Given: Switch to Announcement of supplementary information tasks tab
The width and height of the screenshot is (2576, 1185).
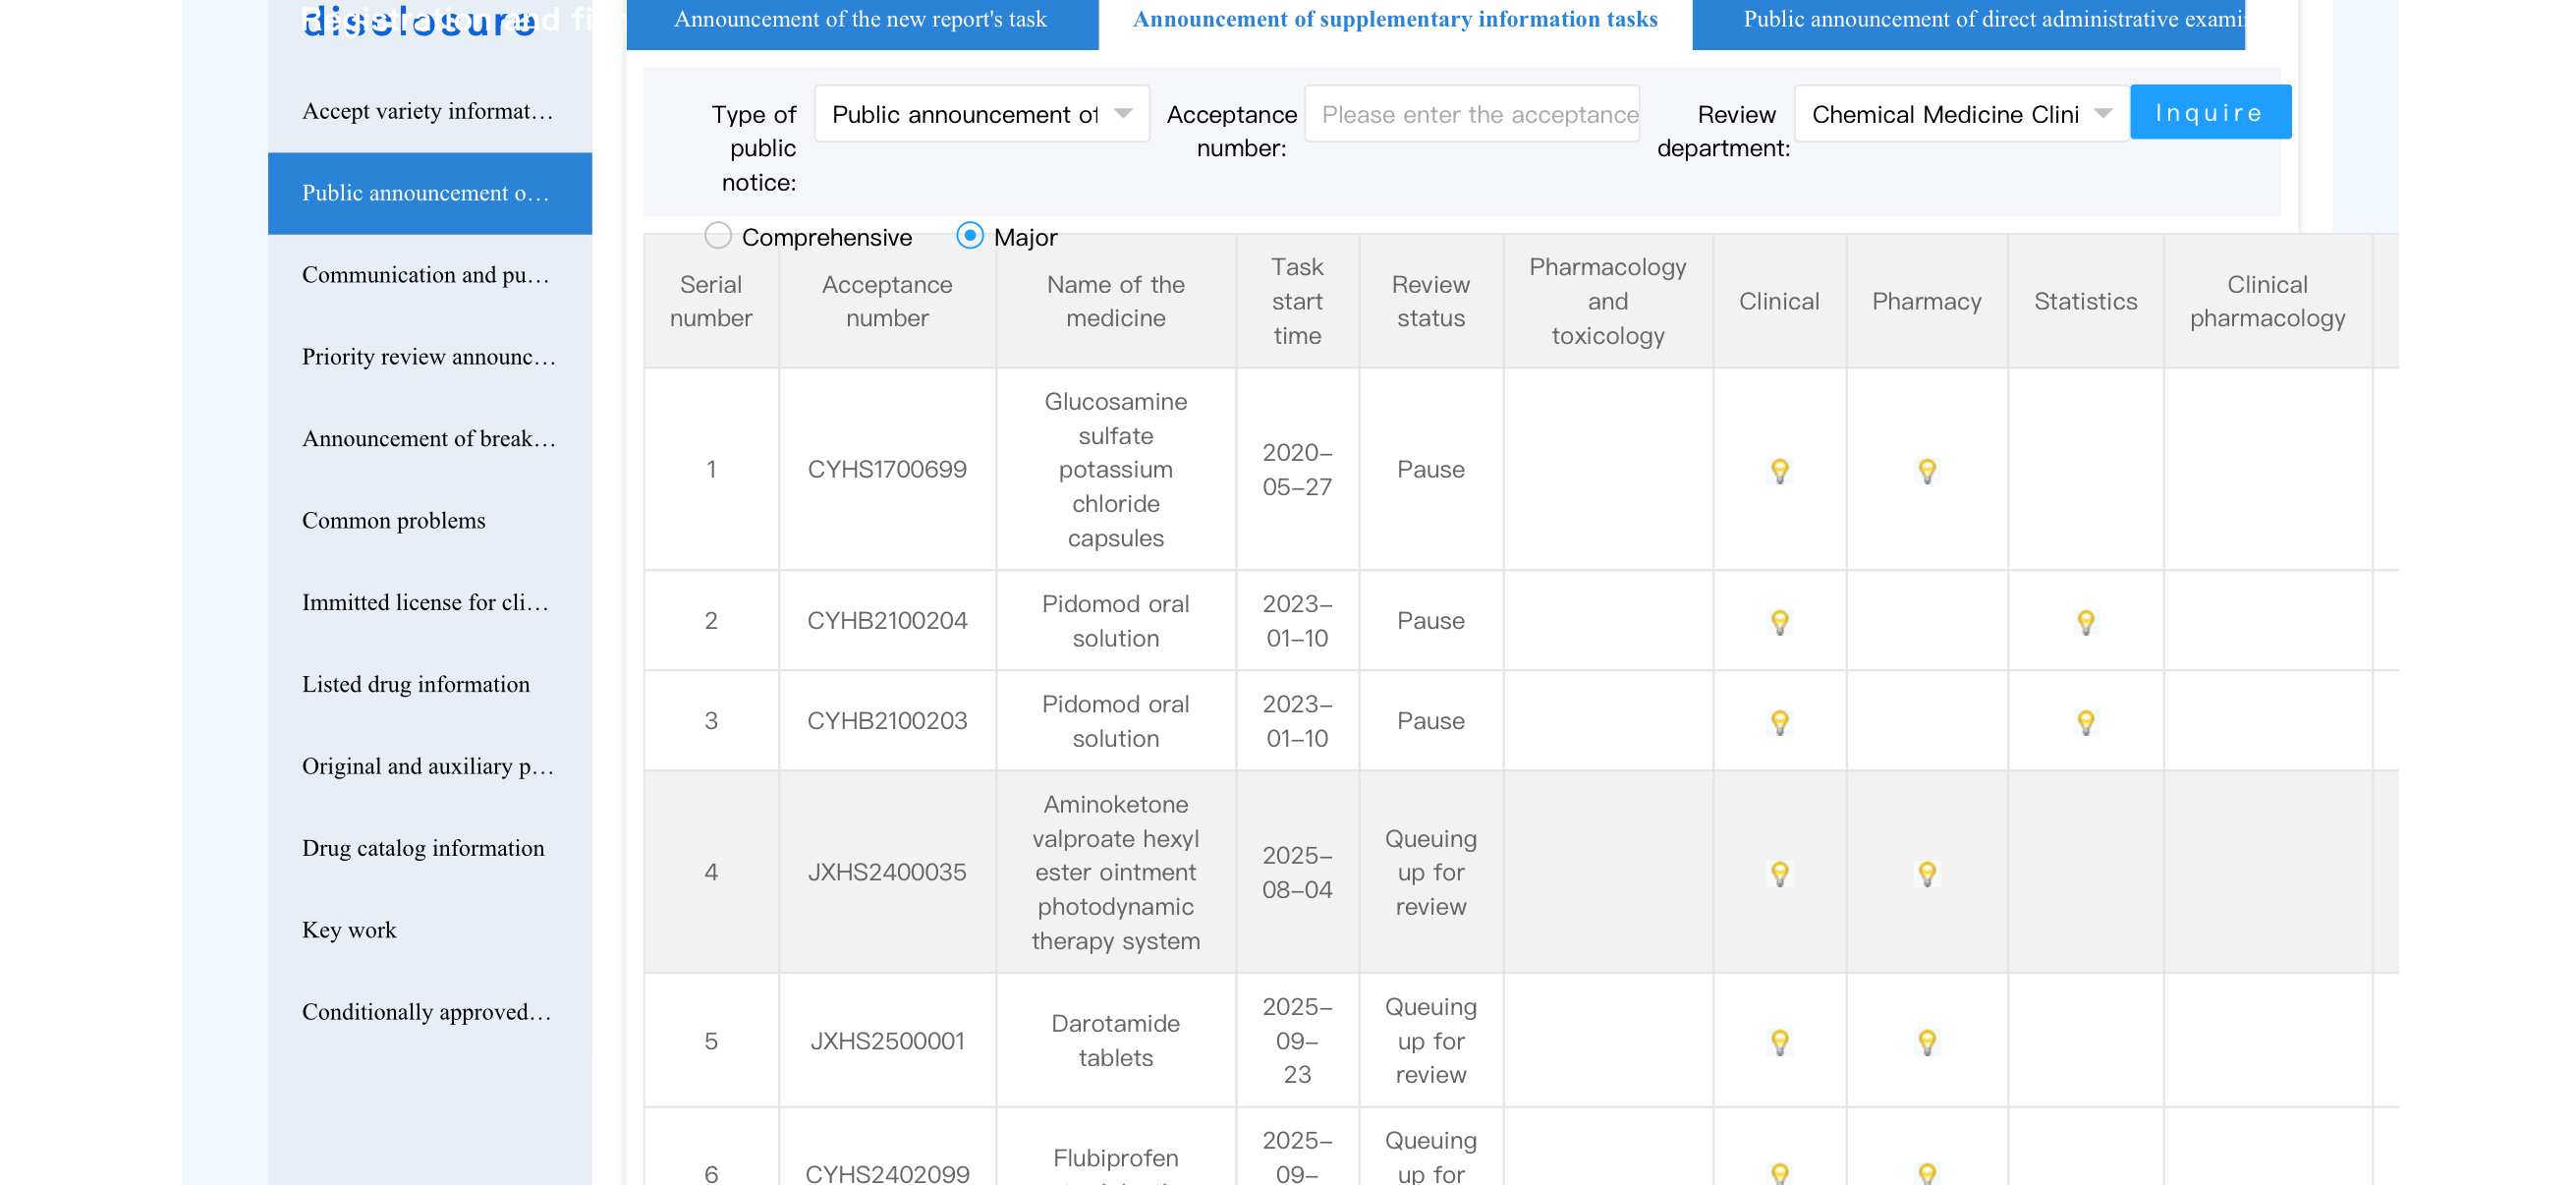Looking at the screenshot, I should click(x=1394, y=20).
